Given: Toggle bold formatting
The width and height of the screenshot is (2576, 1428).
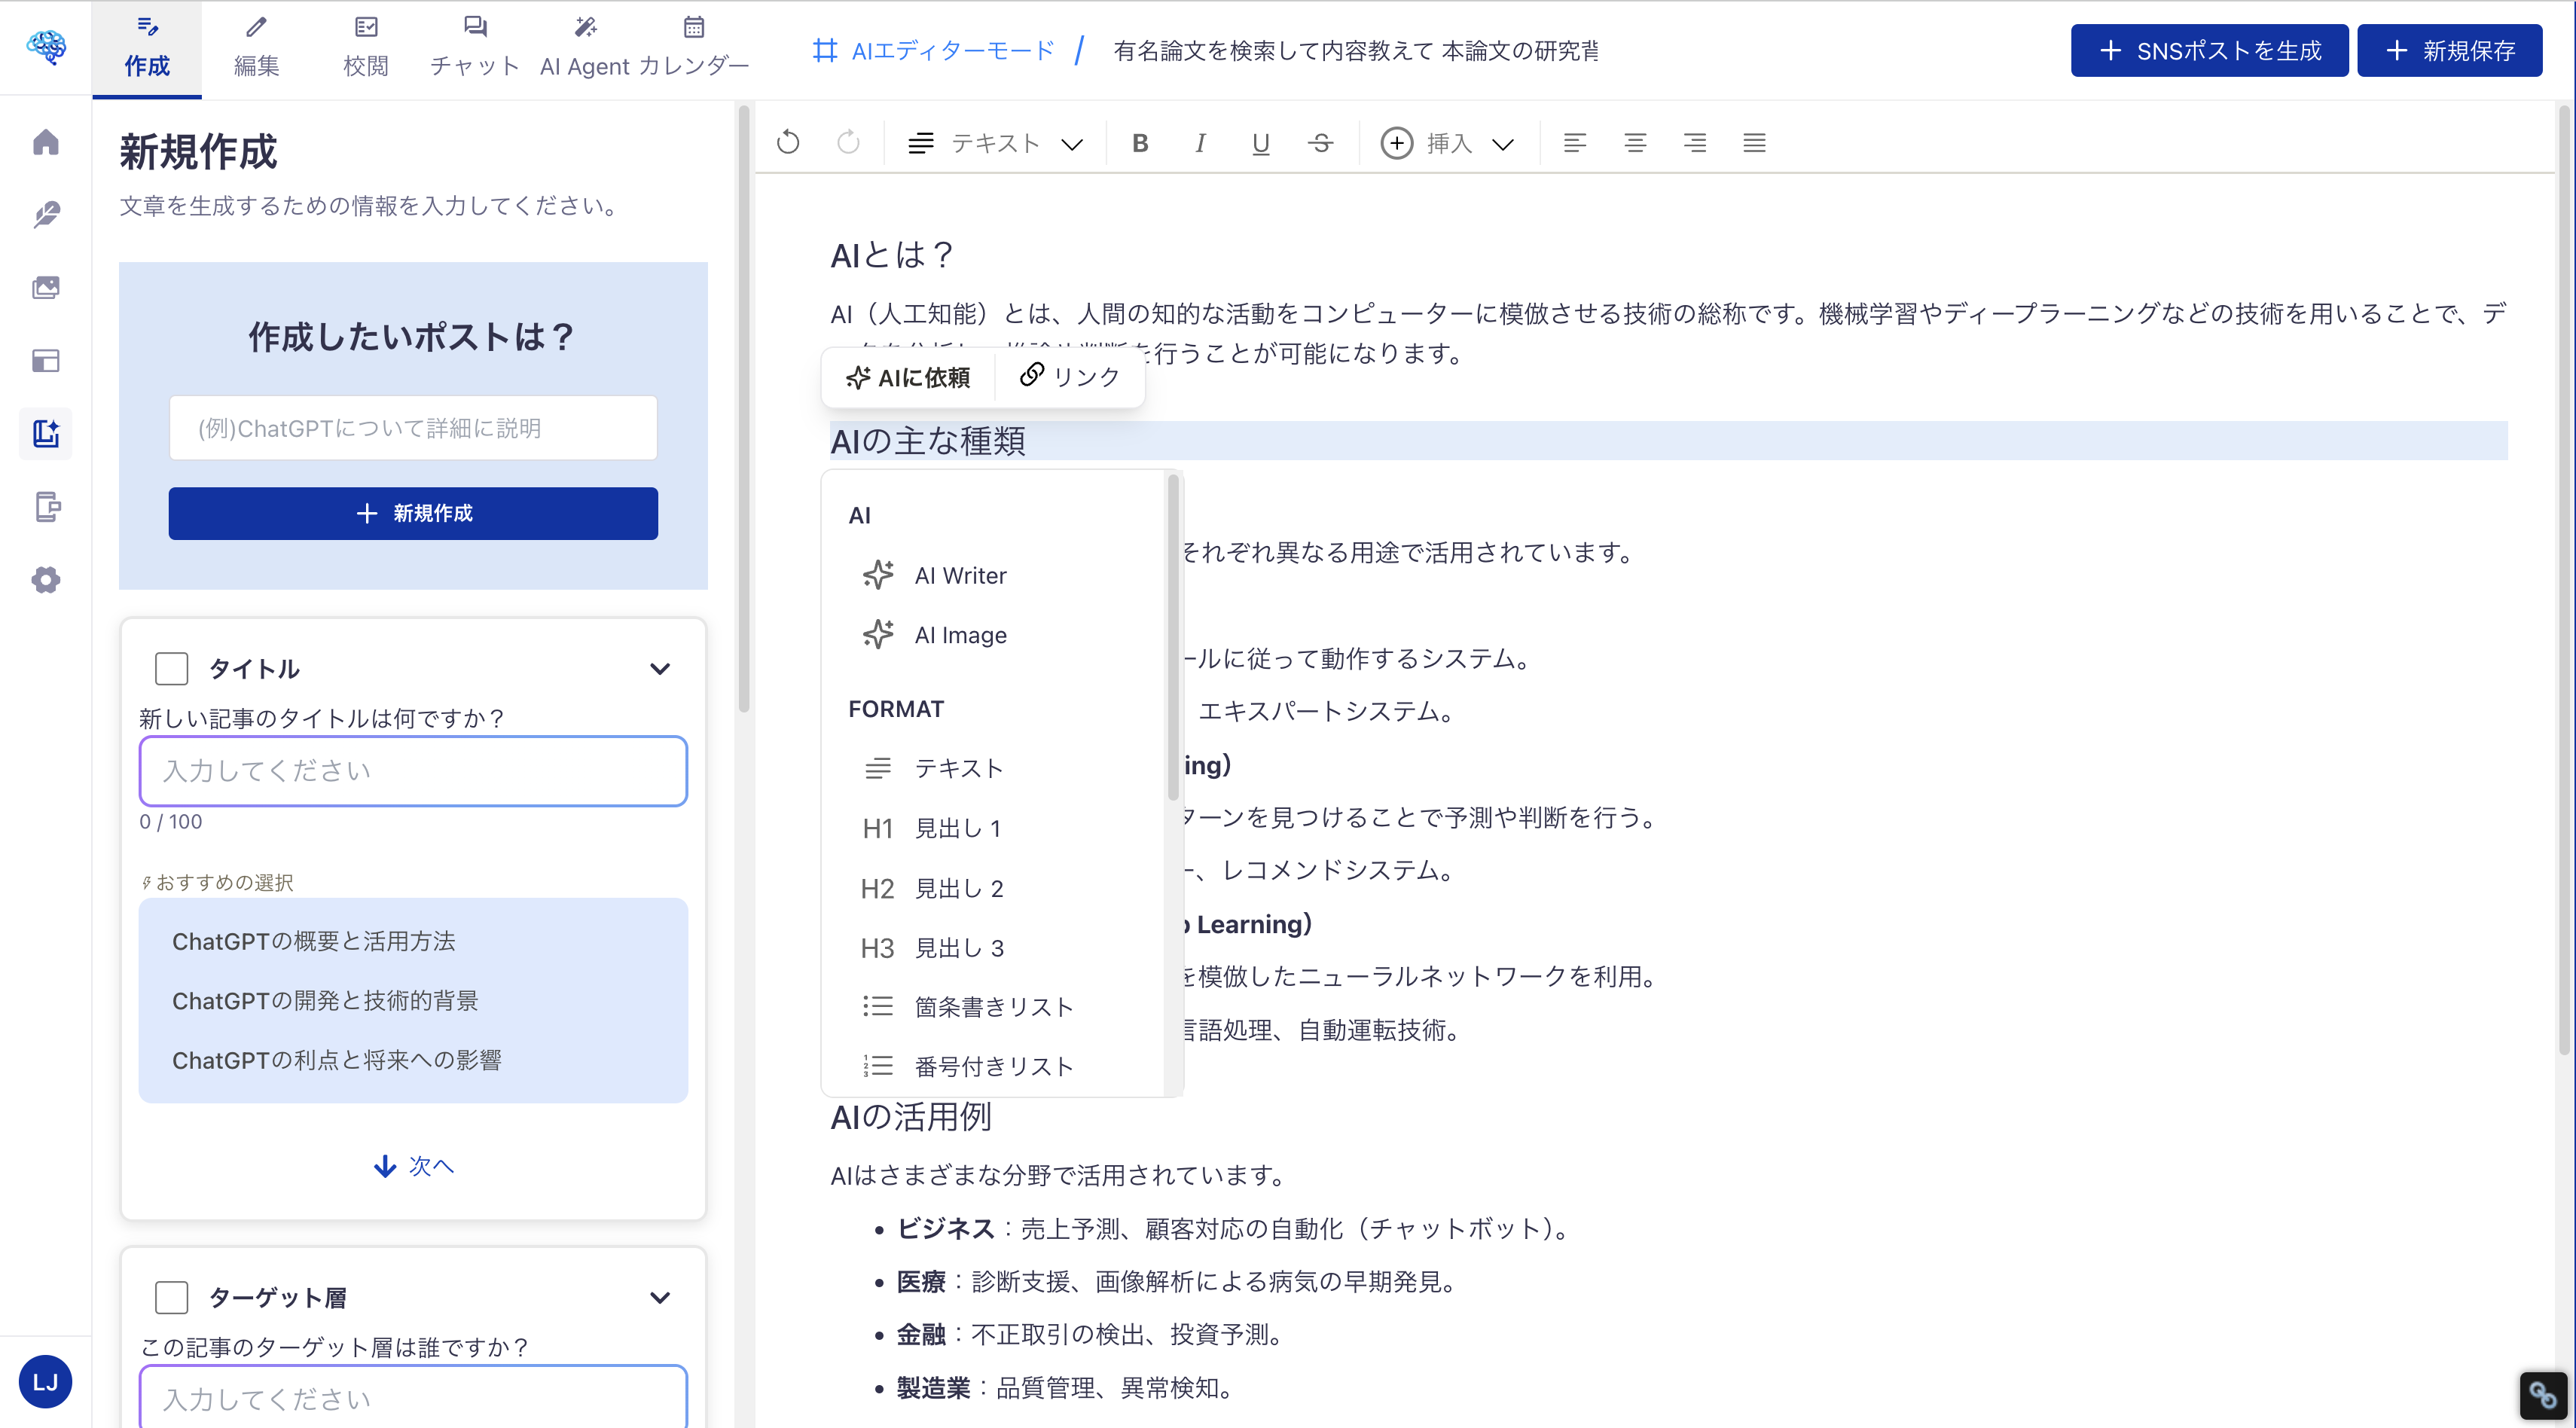Looking at the screenshot, I should tap(1140, 143).
